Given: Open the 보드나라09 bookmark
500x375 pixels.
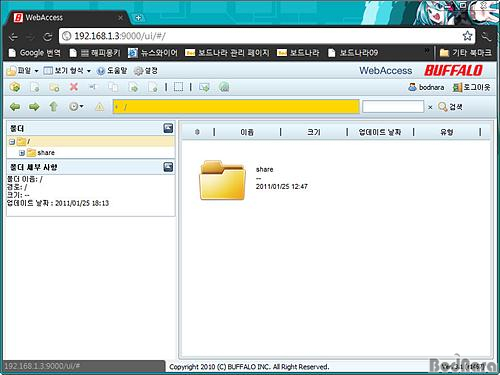Looking at the screenshot, I should coord(353,53).
